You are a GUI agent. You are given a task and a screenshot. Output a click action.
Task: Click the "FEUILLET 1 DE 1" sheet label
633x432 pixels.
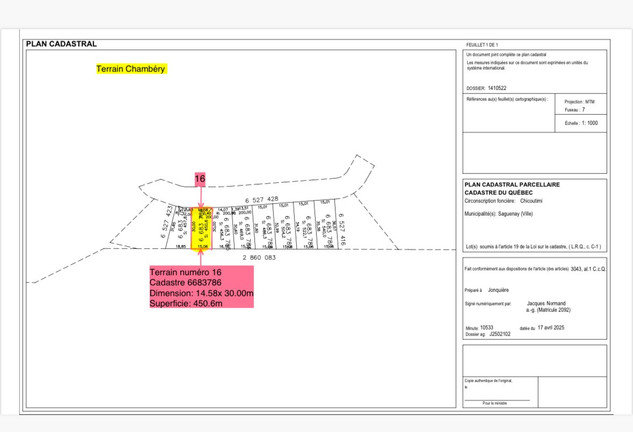coord(483,45)
